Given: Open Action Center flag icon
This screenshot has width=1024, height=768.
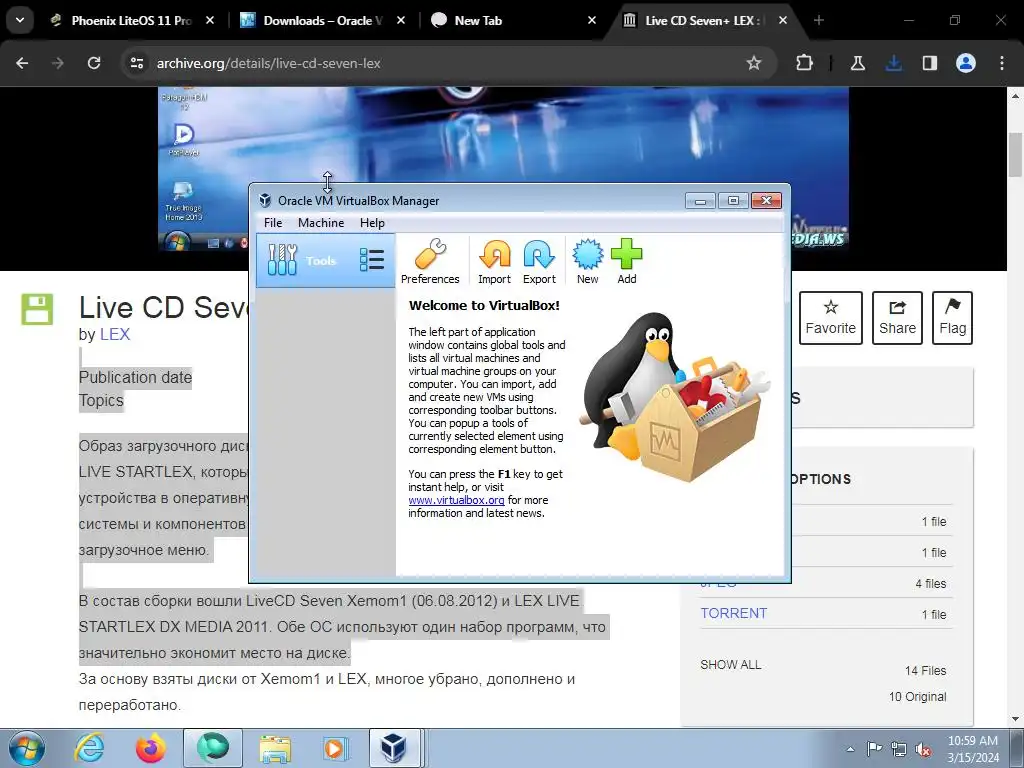Looking at the screenshot, I should 874,749.
